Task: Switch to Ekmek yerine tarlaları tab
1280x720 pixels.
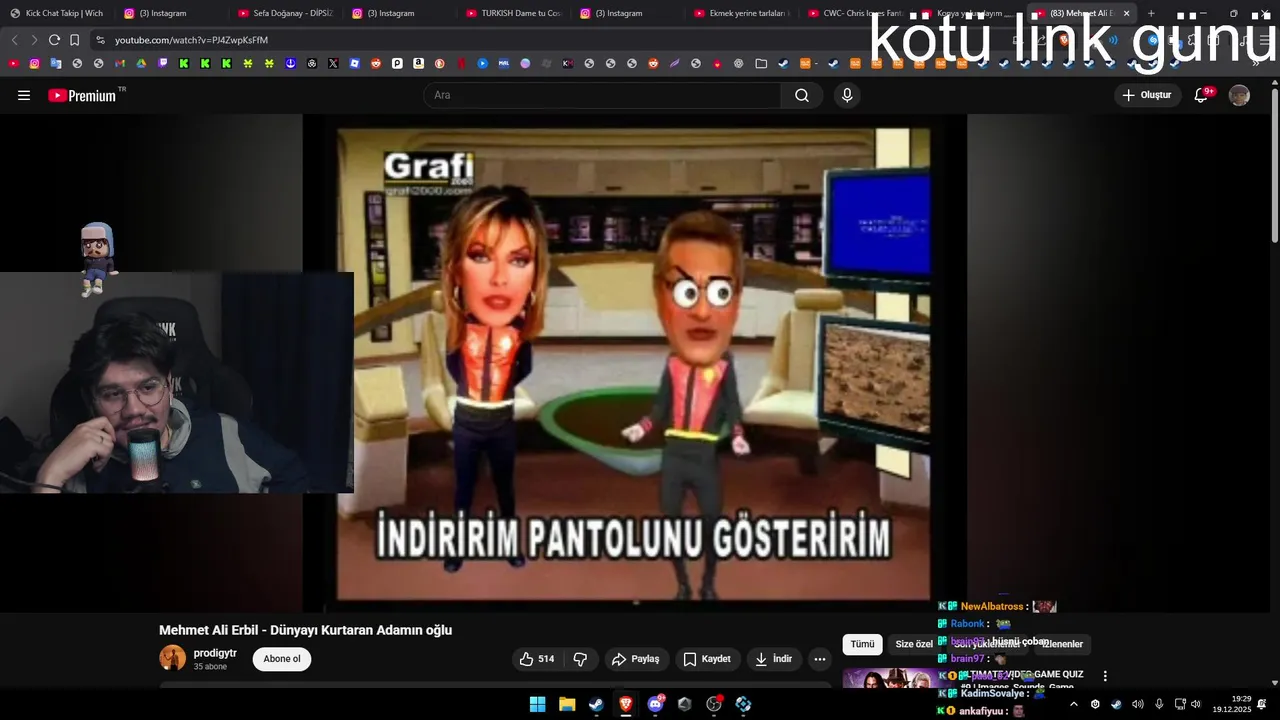Action: point(741,13)
